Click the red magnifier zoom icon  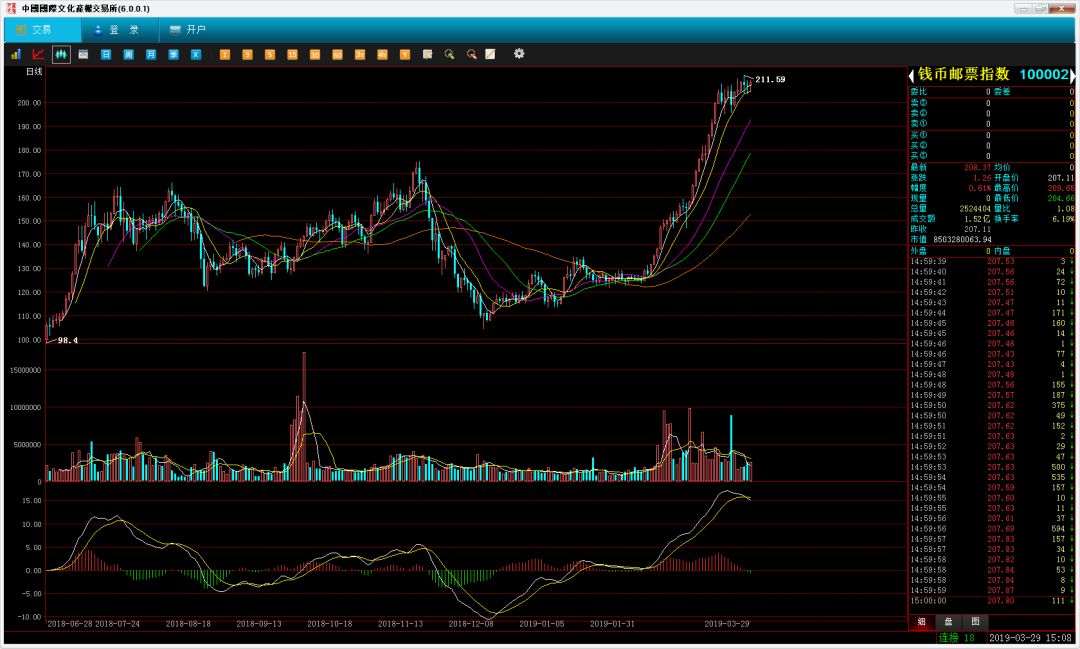point(472,54)
